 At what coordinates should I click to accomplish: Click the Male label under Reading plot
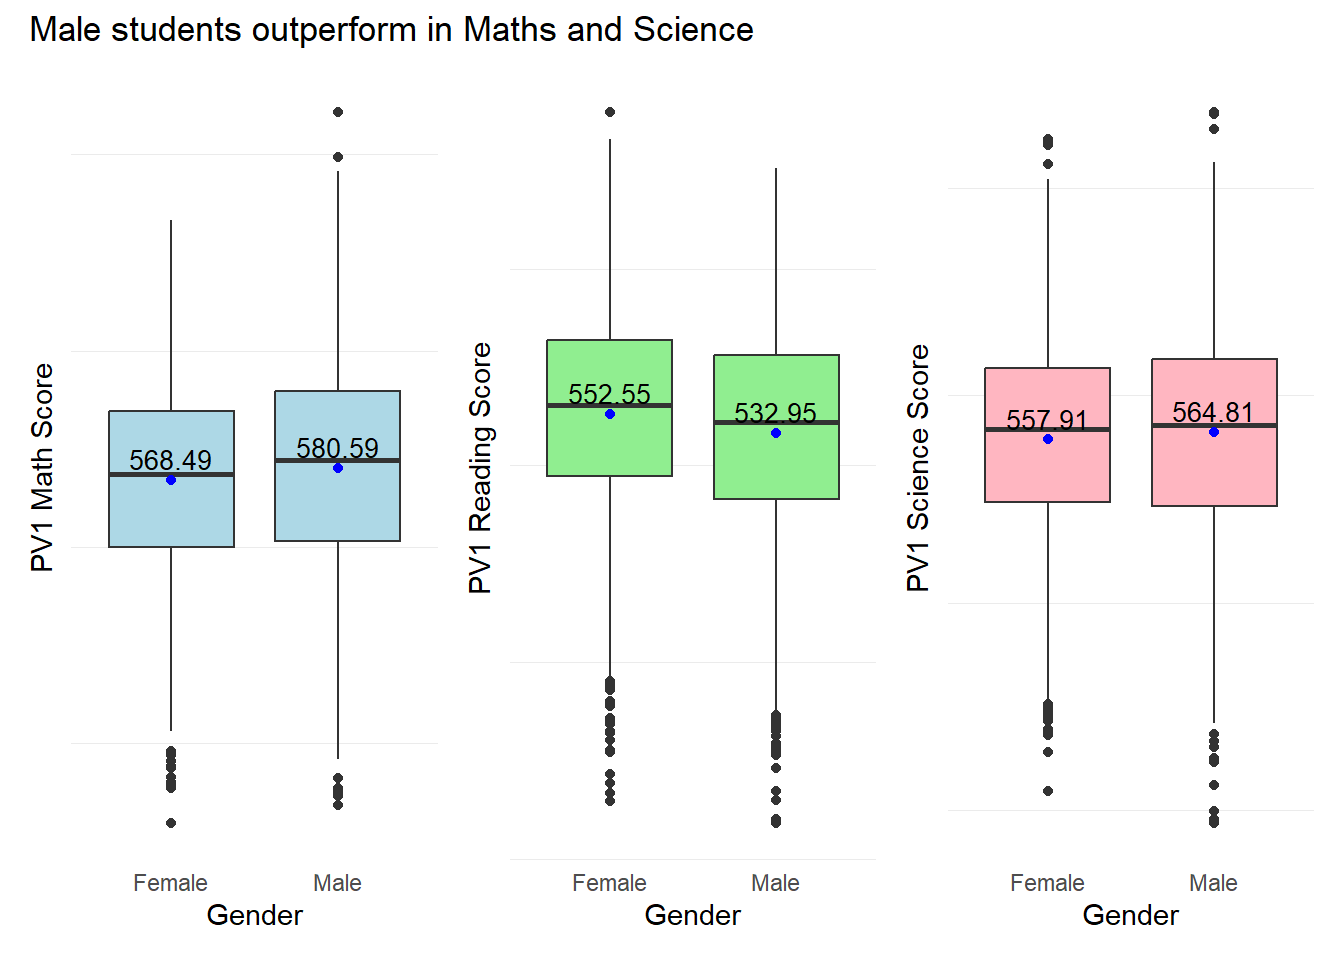coord(775,883)
